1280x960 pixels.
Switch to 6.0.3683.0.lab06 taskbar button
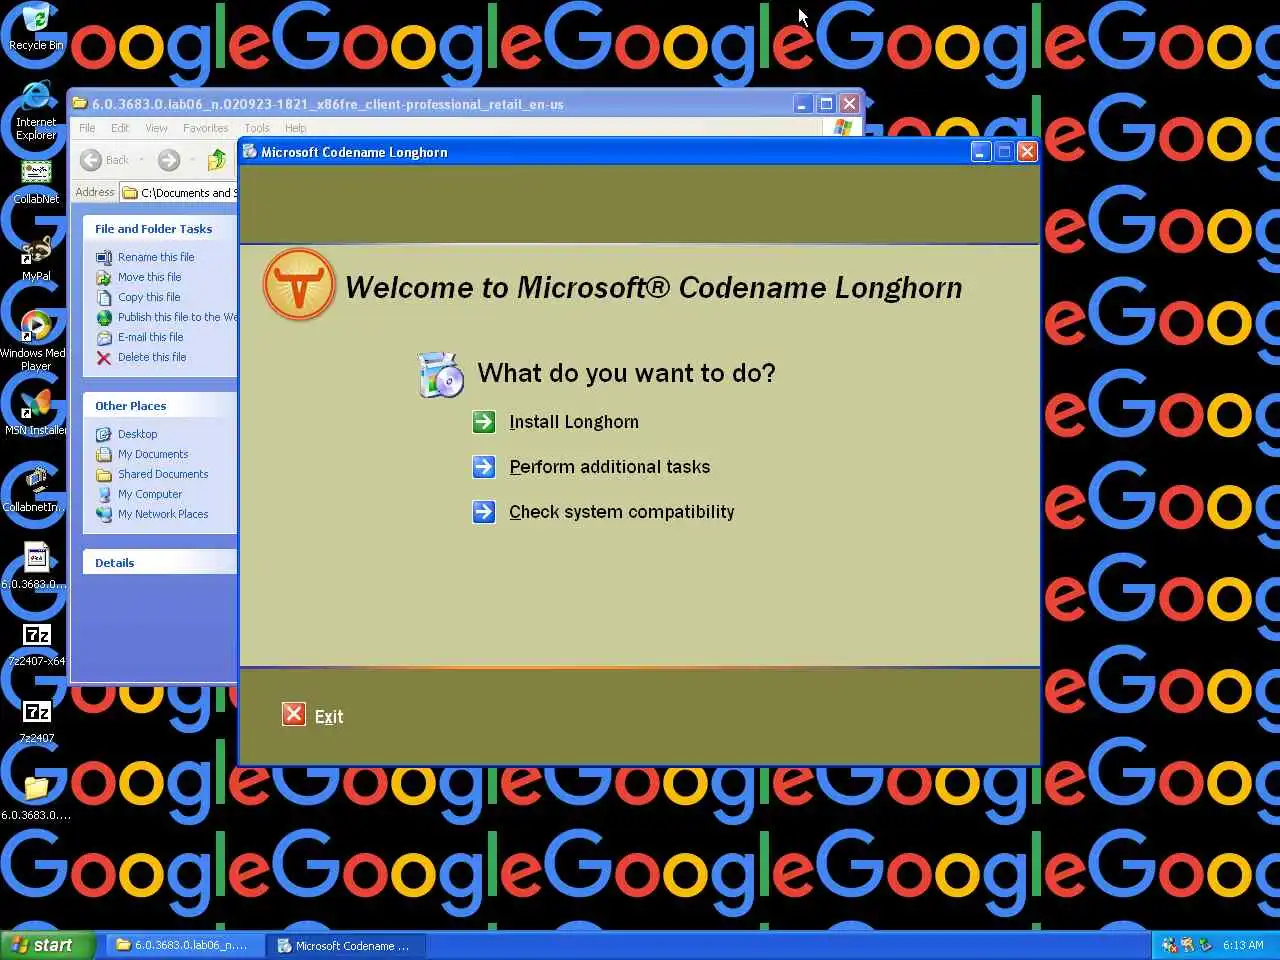point(185,945)
